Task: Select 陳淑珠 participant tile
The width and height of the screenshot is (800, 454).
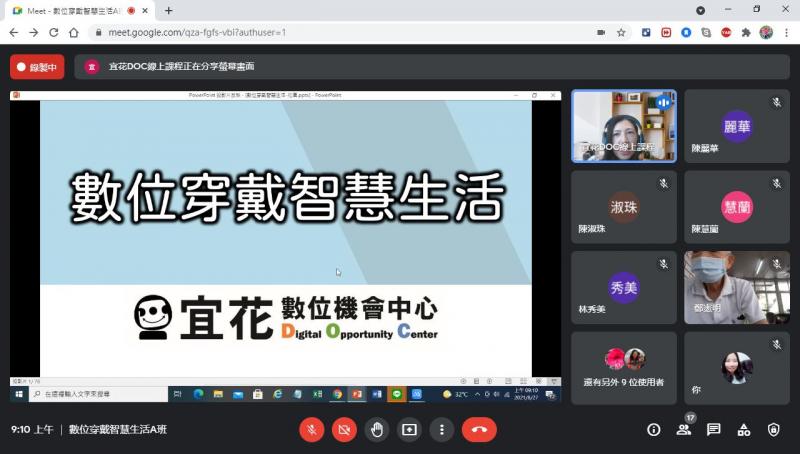Action: (624, 207)
